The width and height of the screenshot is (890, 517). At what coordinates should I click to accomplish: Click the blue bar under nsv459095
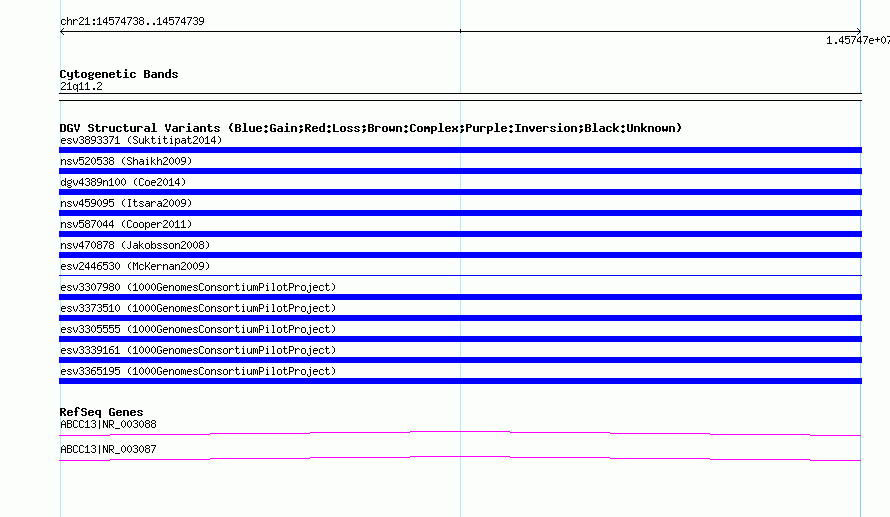[x=460, y=213]
